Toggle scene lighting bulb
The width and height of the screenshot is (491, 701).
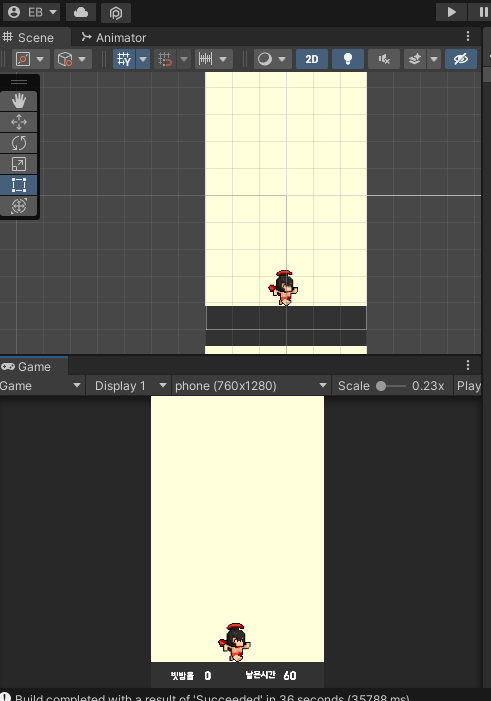point(347,59)
